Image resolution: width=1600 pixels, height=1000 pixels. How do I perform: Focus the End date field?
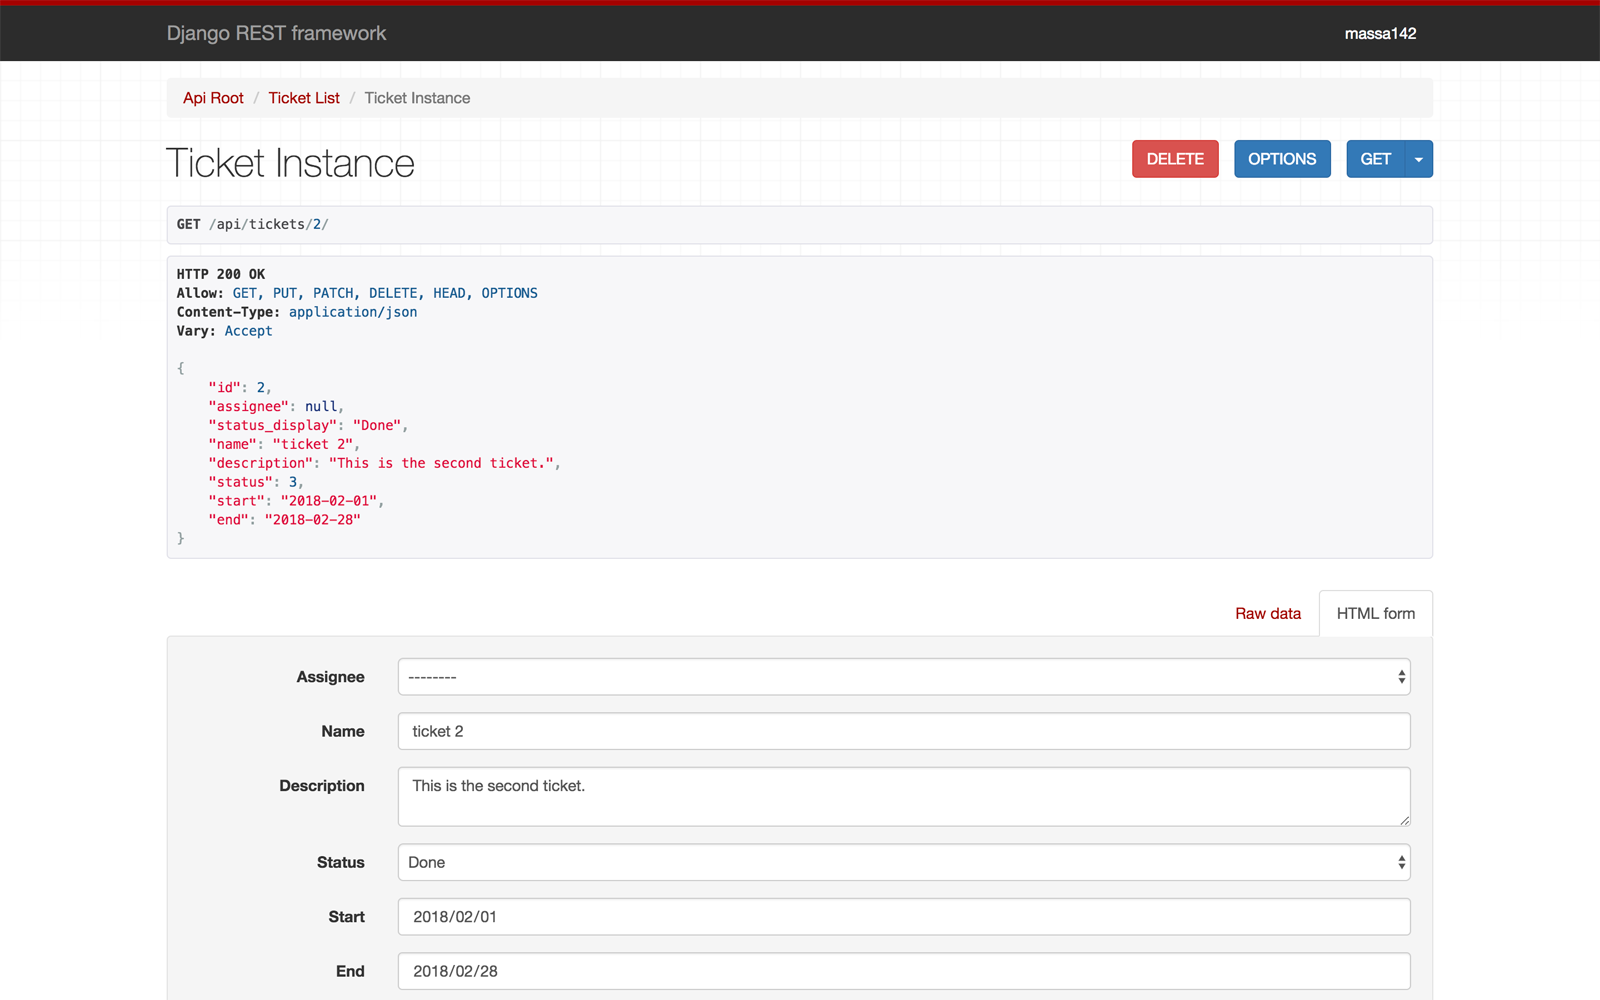(x=904, y=971)
